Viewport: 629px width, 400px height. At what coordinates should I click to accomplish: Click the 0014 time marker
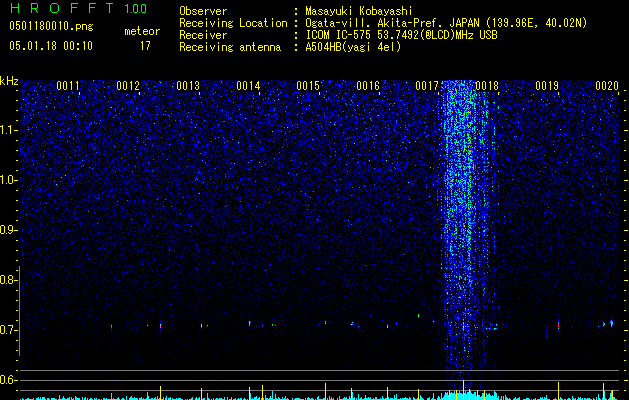click(x=248, y=86)
